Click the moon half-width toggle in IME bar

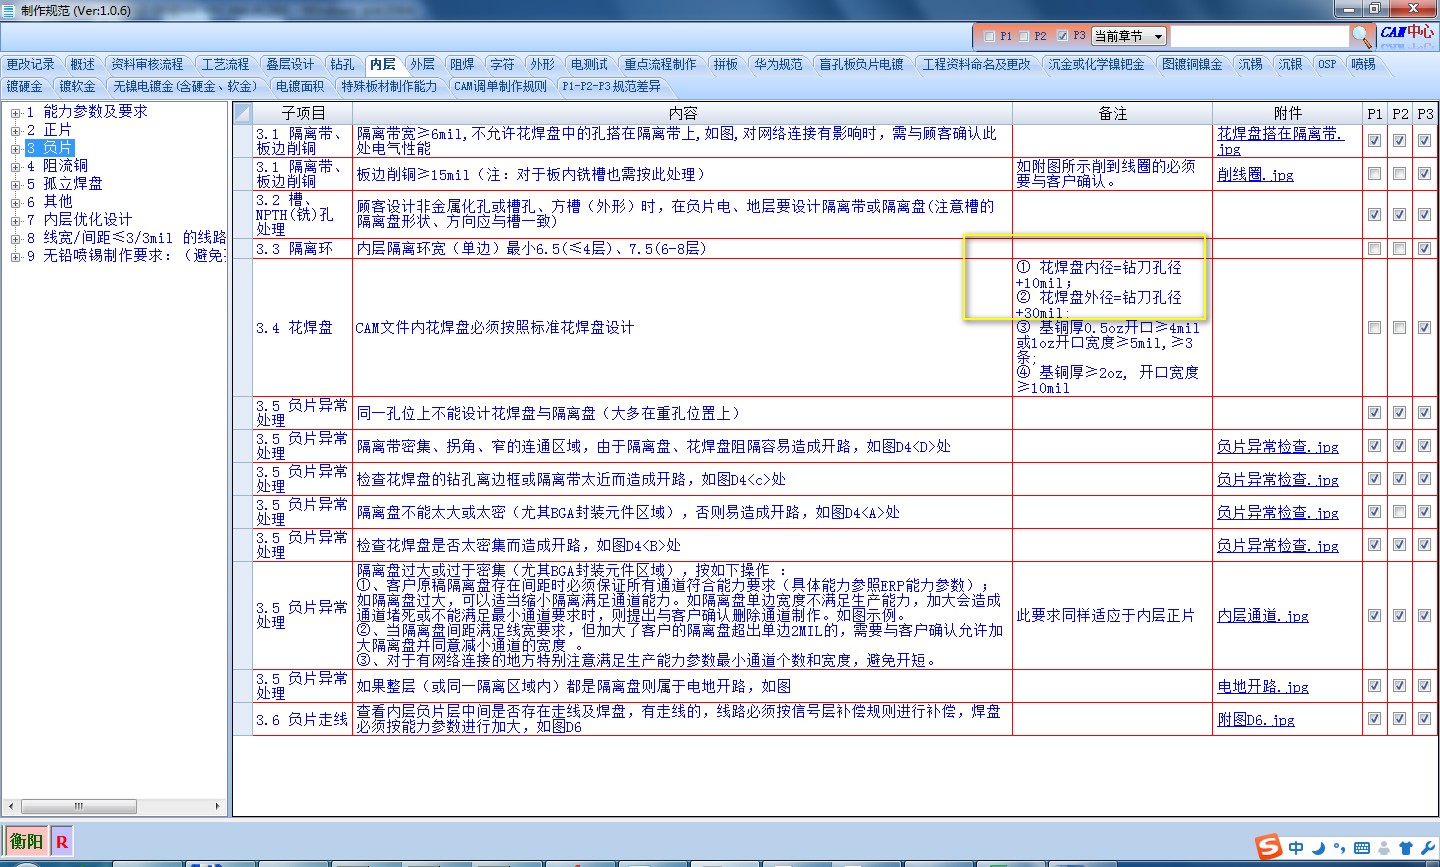[1318, 848]
